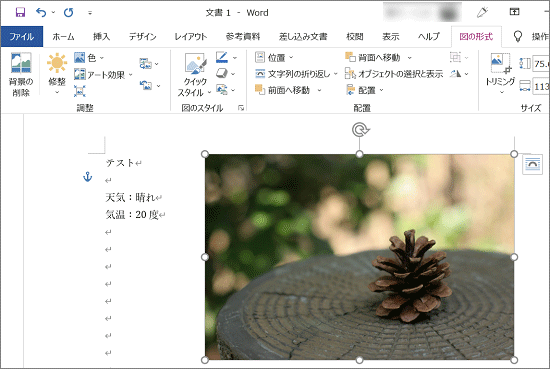The image size is (550, 369).
Task: Save the document with the floppy icon
Action: pos(20,13)
